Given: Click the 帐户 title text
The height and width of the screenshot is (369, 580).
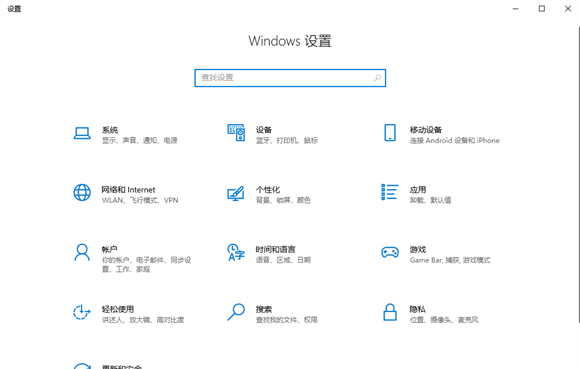Looking at the screenshot, I should point(109,249).
